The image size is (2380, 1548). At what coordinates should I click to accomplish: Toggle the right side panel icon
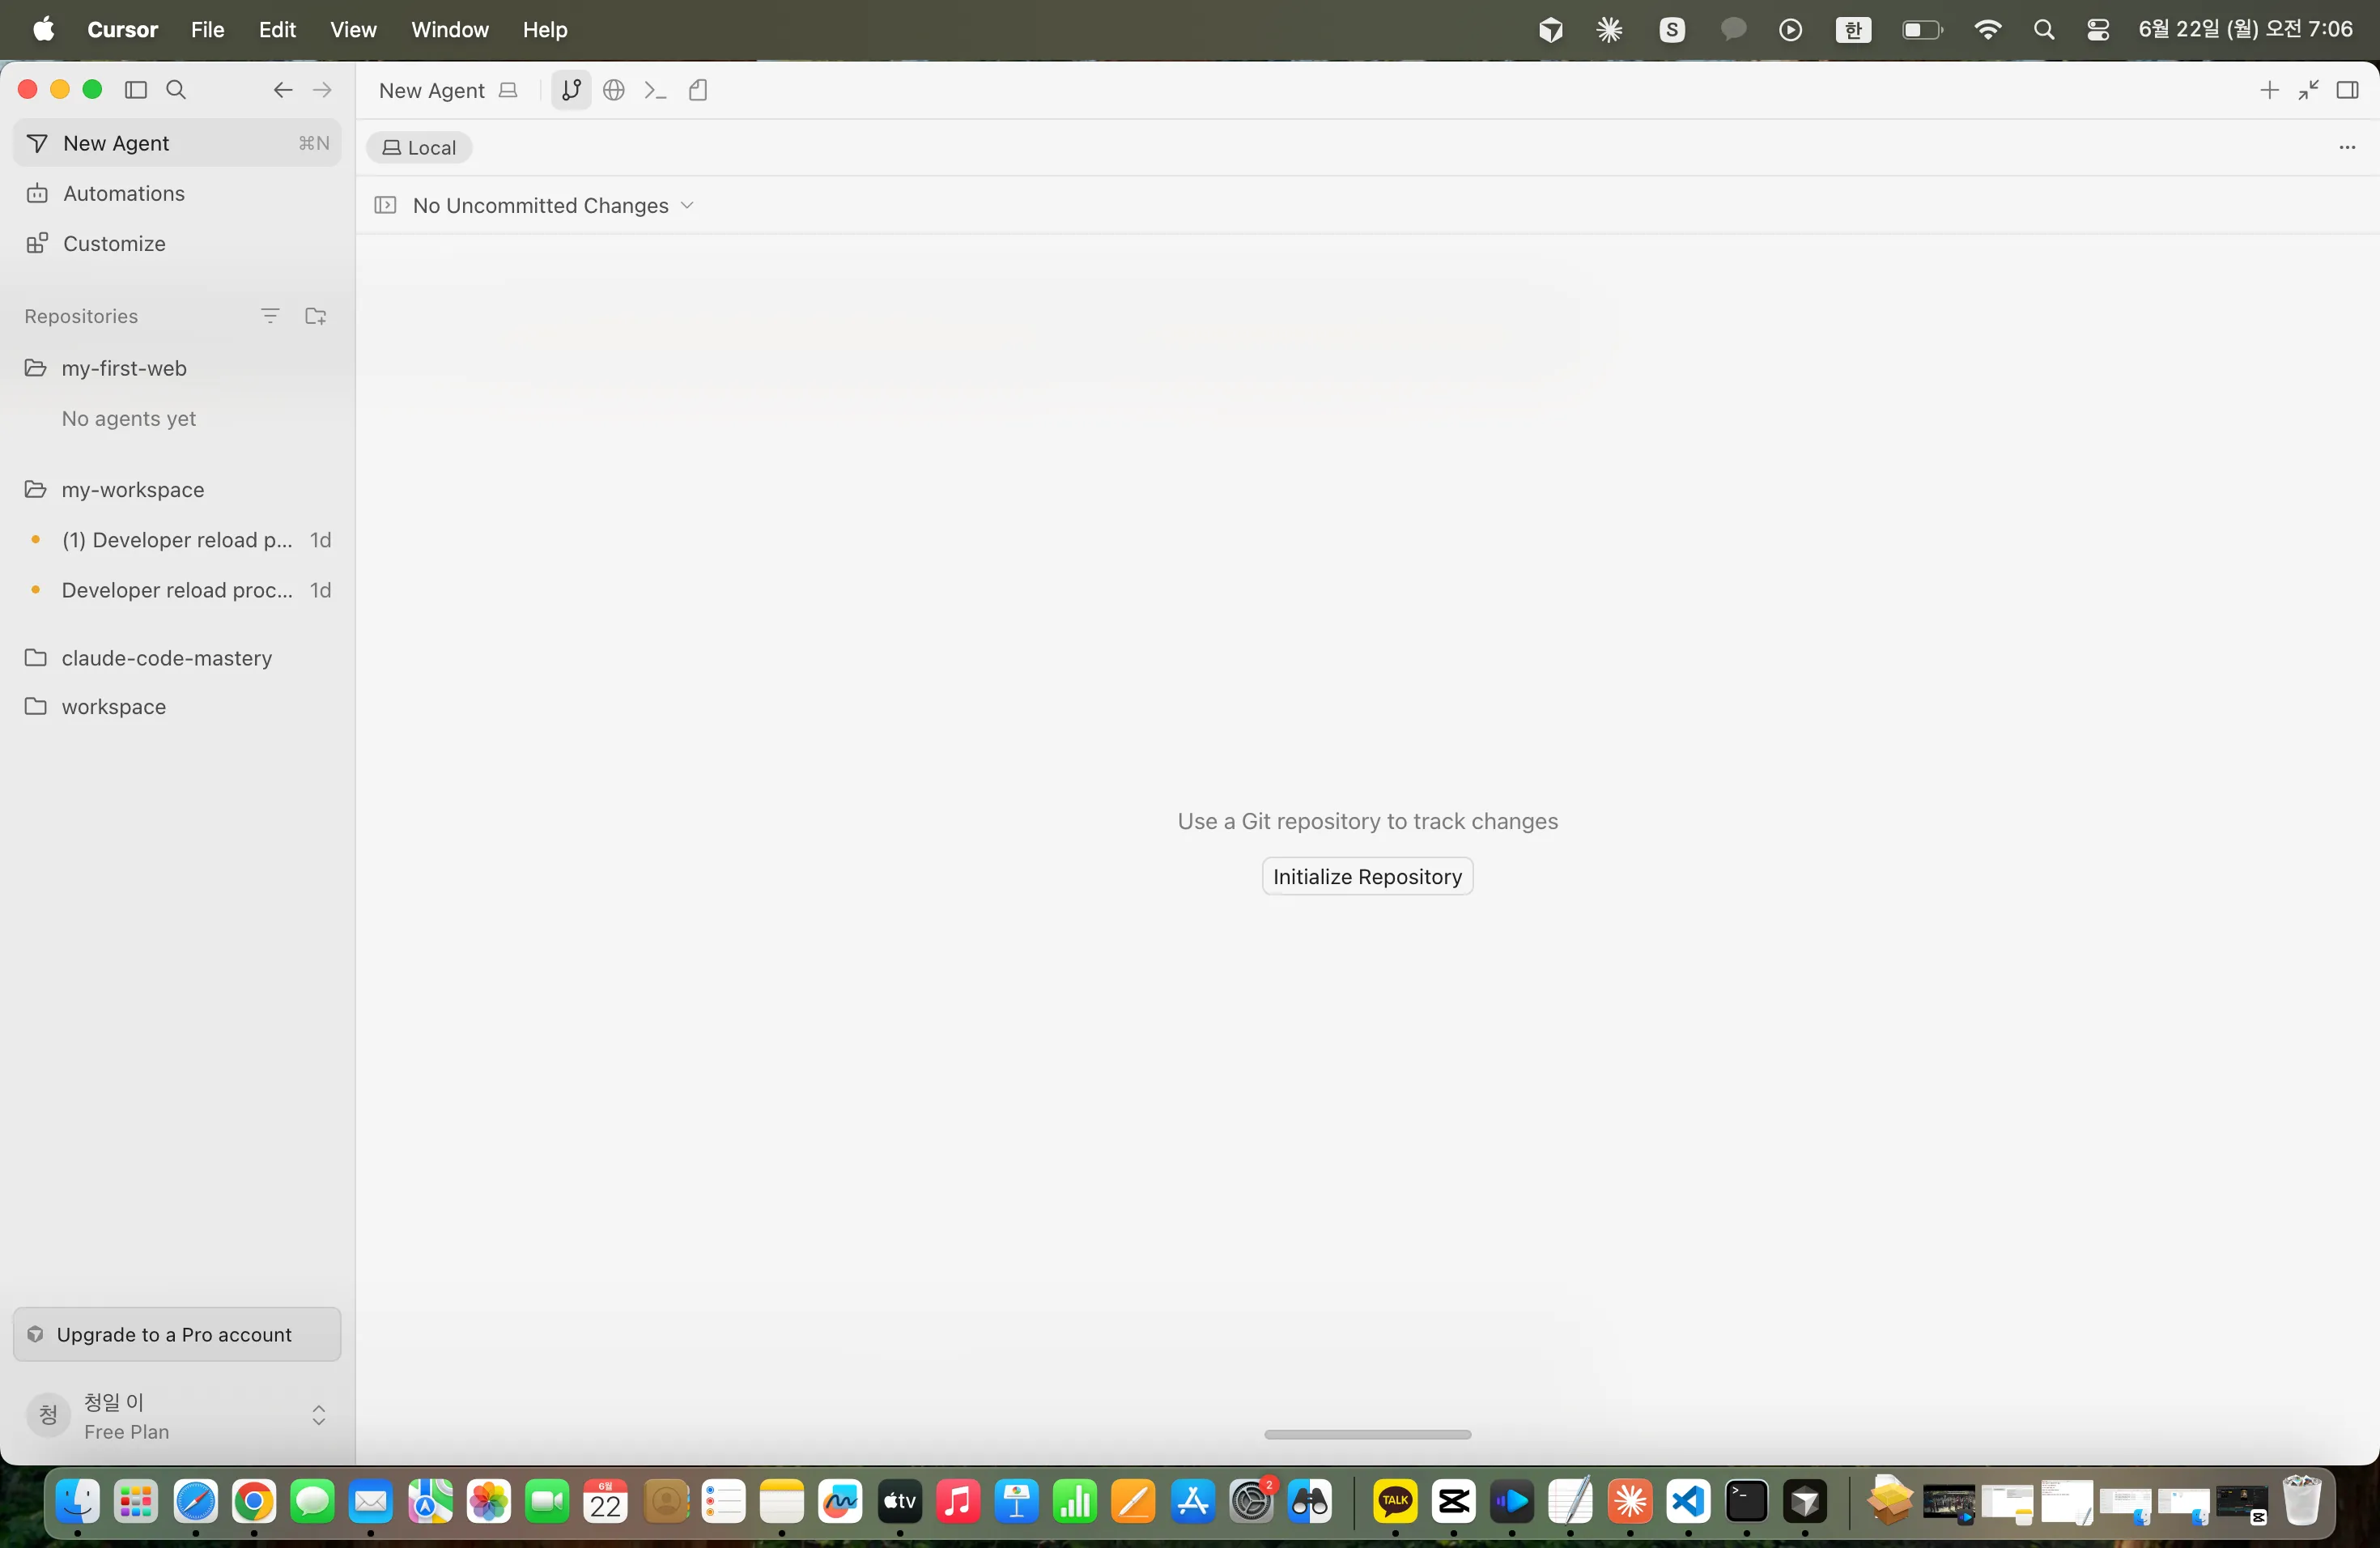tap(2347, 90)
